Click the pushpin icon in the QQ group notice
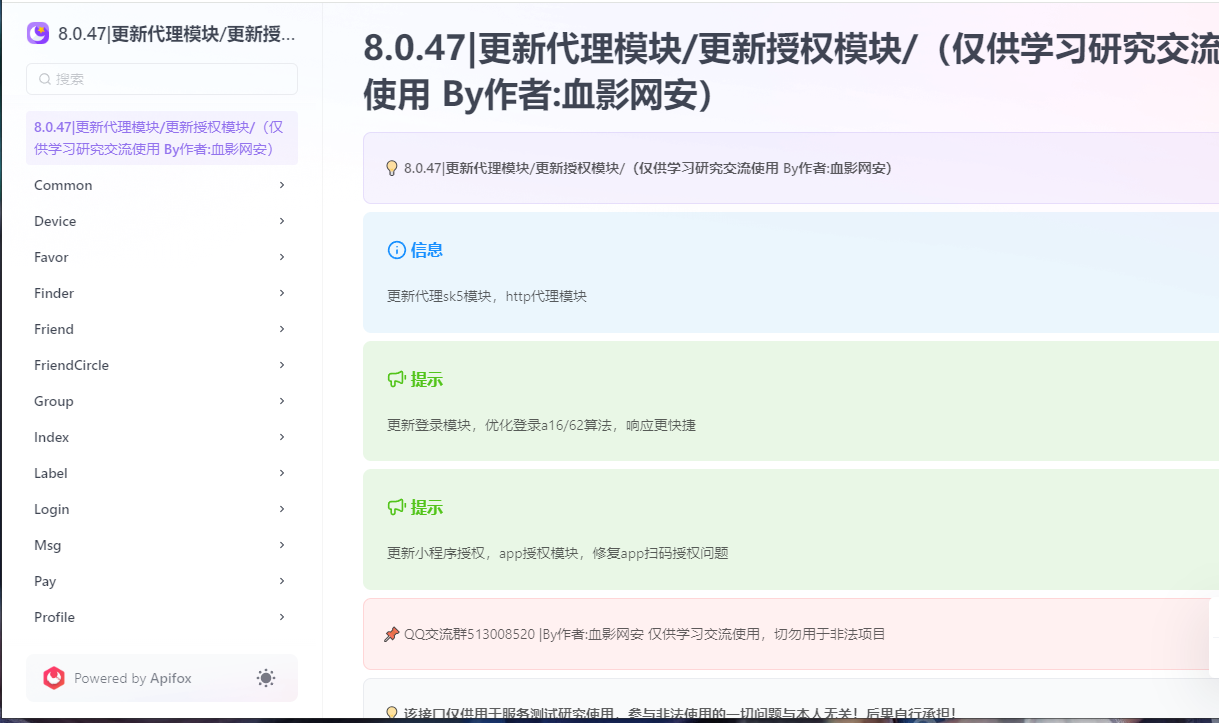The width and height of the screenshot is (1219, 723). coord(391,633)
